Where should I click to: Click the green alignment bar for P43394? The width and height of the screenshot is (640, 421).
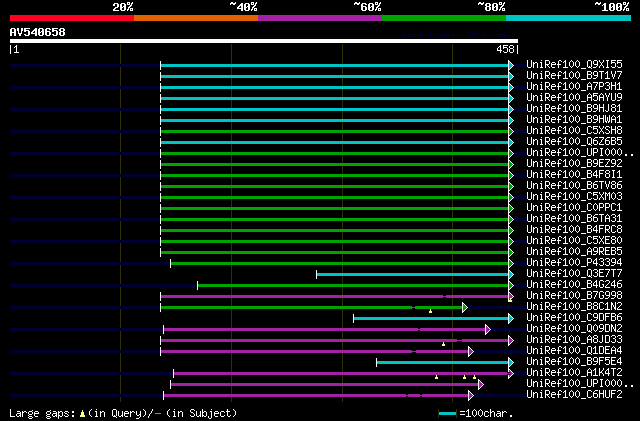click(x=340, y=263)
